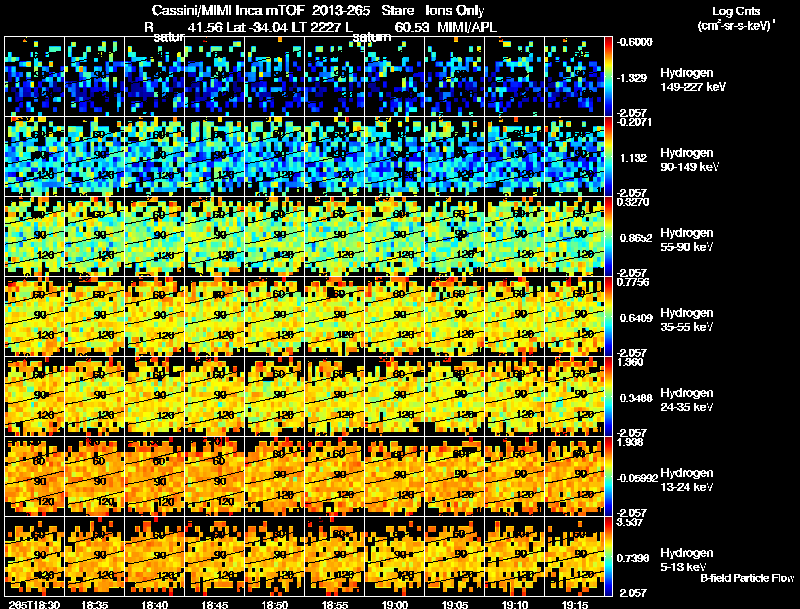This screenshot has width=800, height=609.
Task: Open the 5-13 keV panel at 18:55
Action: click(x=335, y=557)
